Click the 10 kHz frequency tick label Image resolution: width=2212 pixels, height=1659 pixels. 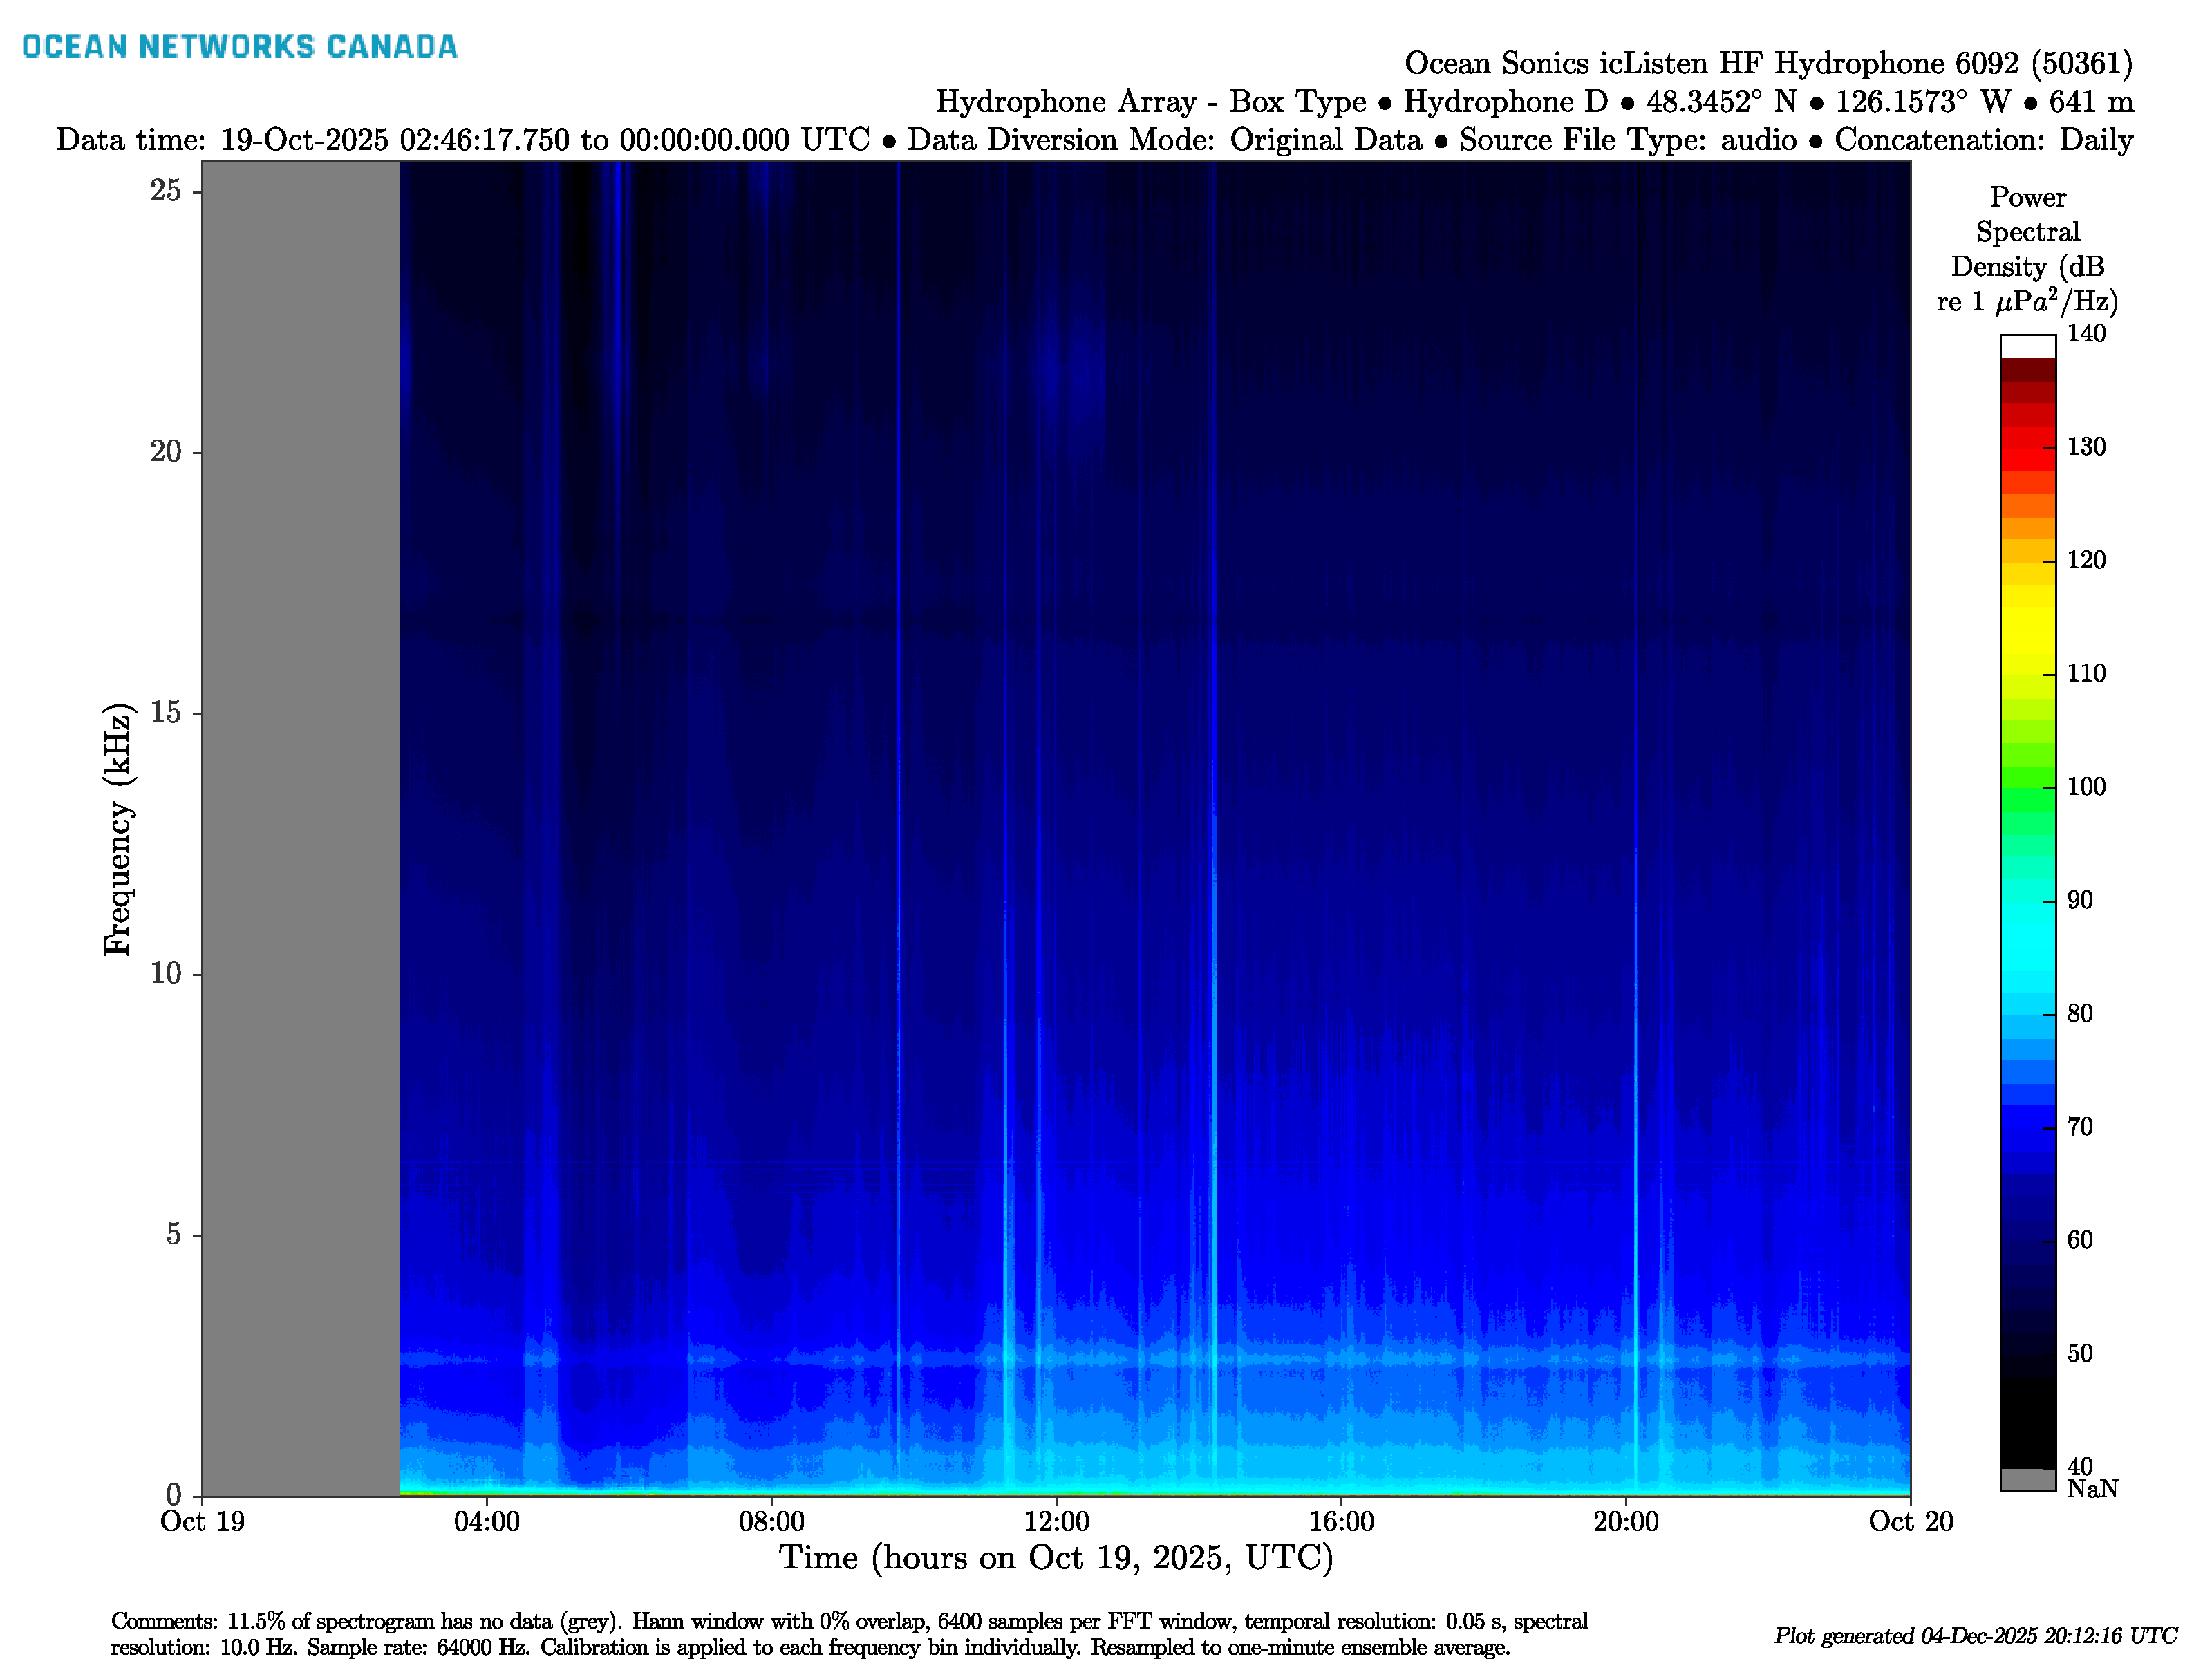coord(165,973)
